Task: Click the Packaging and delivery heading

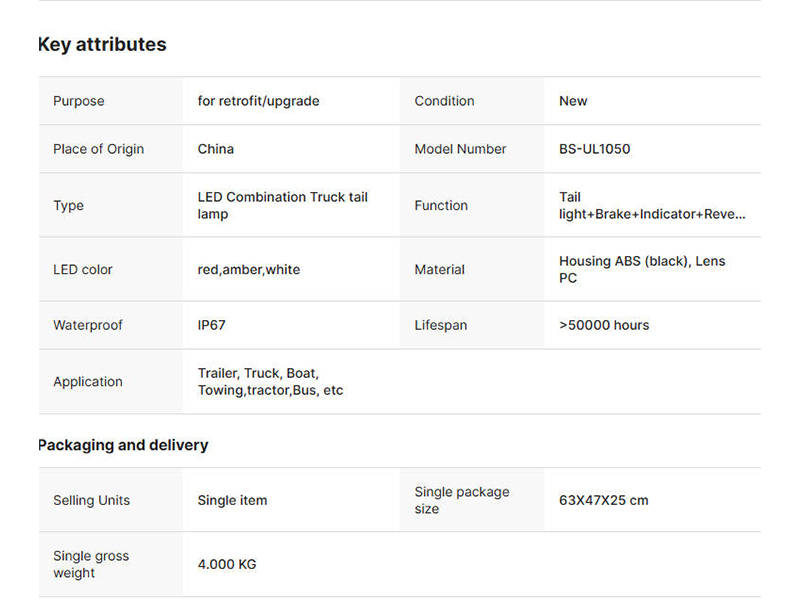Action: [x=123, y=445]
